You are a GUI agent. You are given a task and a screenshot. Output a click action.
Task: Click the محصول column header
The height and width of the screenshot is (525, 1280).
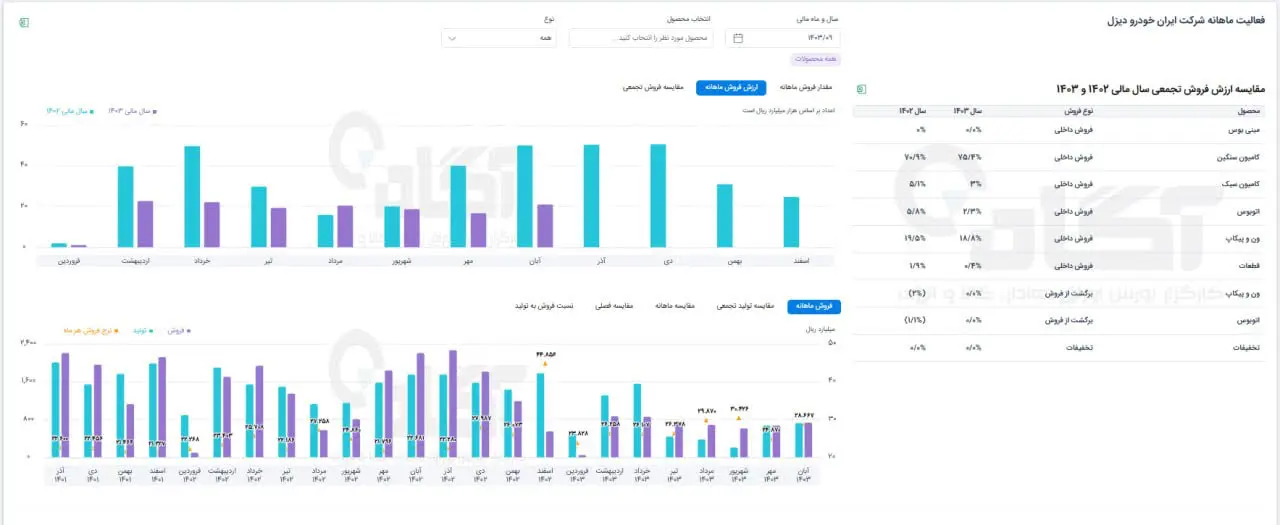1250,111
